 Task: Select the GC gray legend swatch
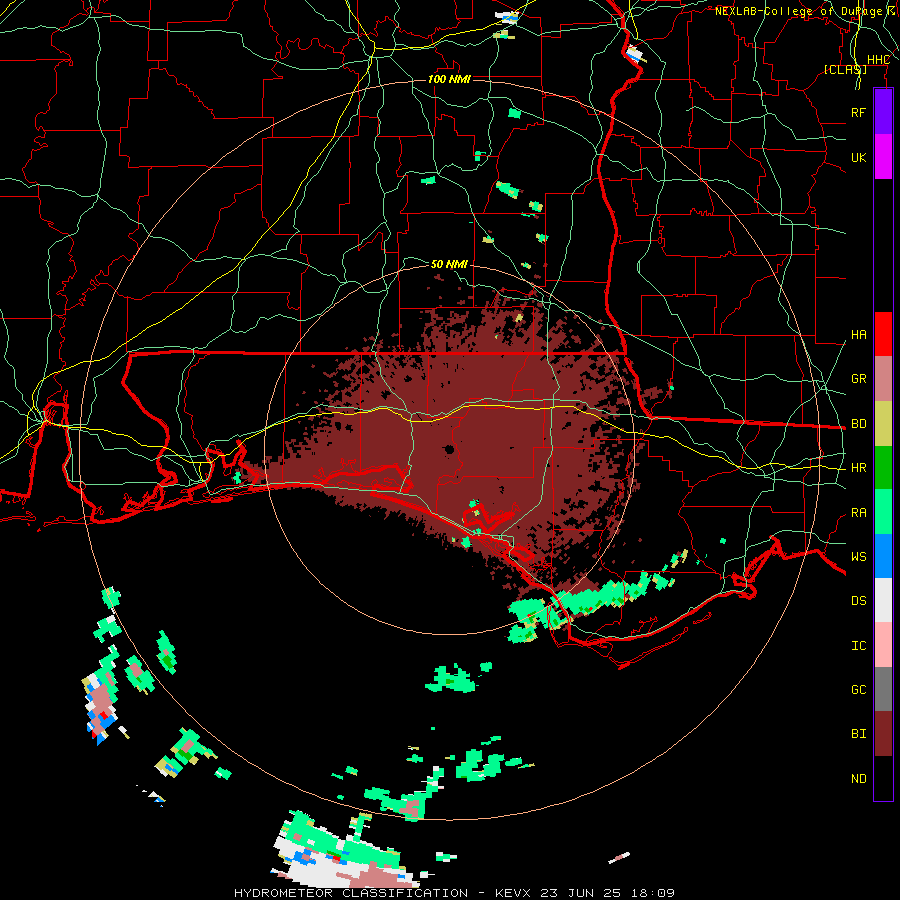[x=883, y=689]
